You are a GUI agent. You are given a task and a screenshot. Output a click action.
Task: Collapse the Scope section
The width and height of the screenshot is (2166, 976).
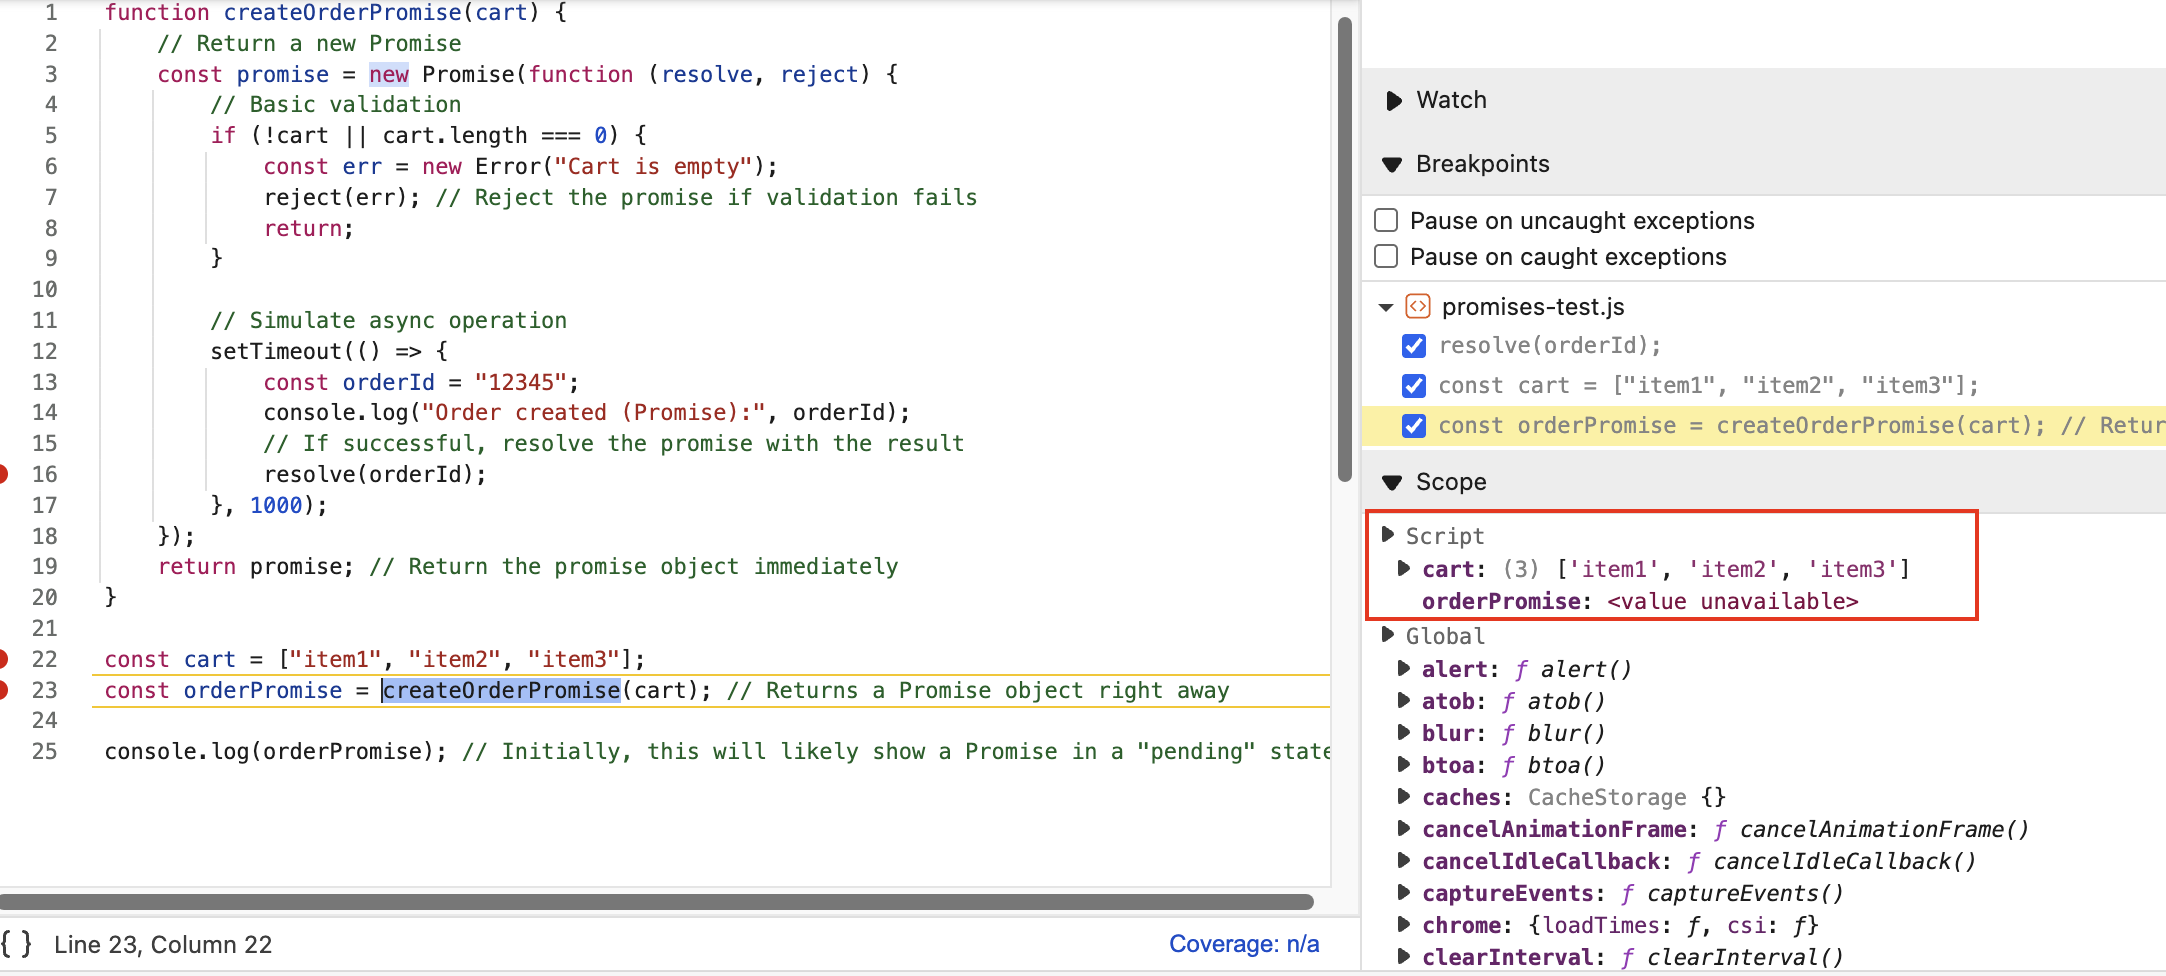pos(1392,482)
